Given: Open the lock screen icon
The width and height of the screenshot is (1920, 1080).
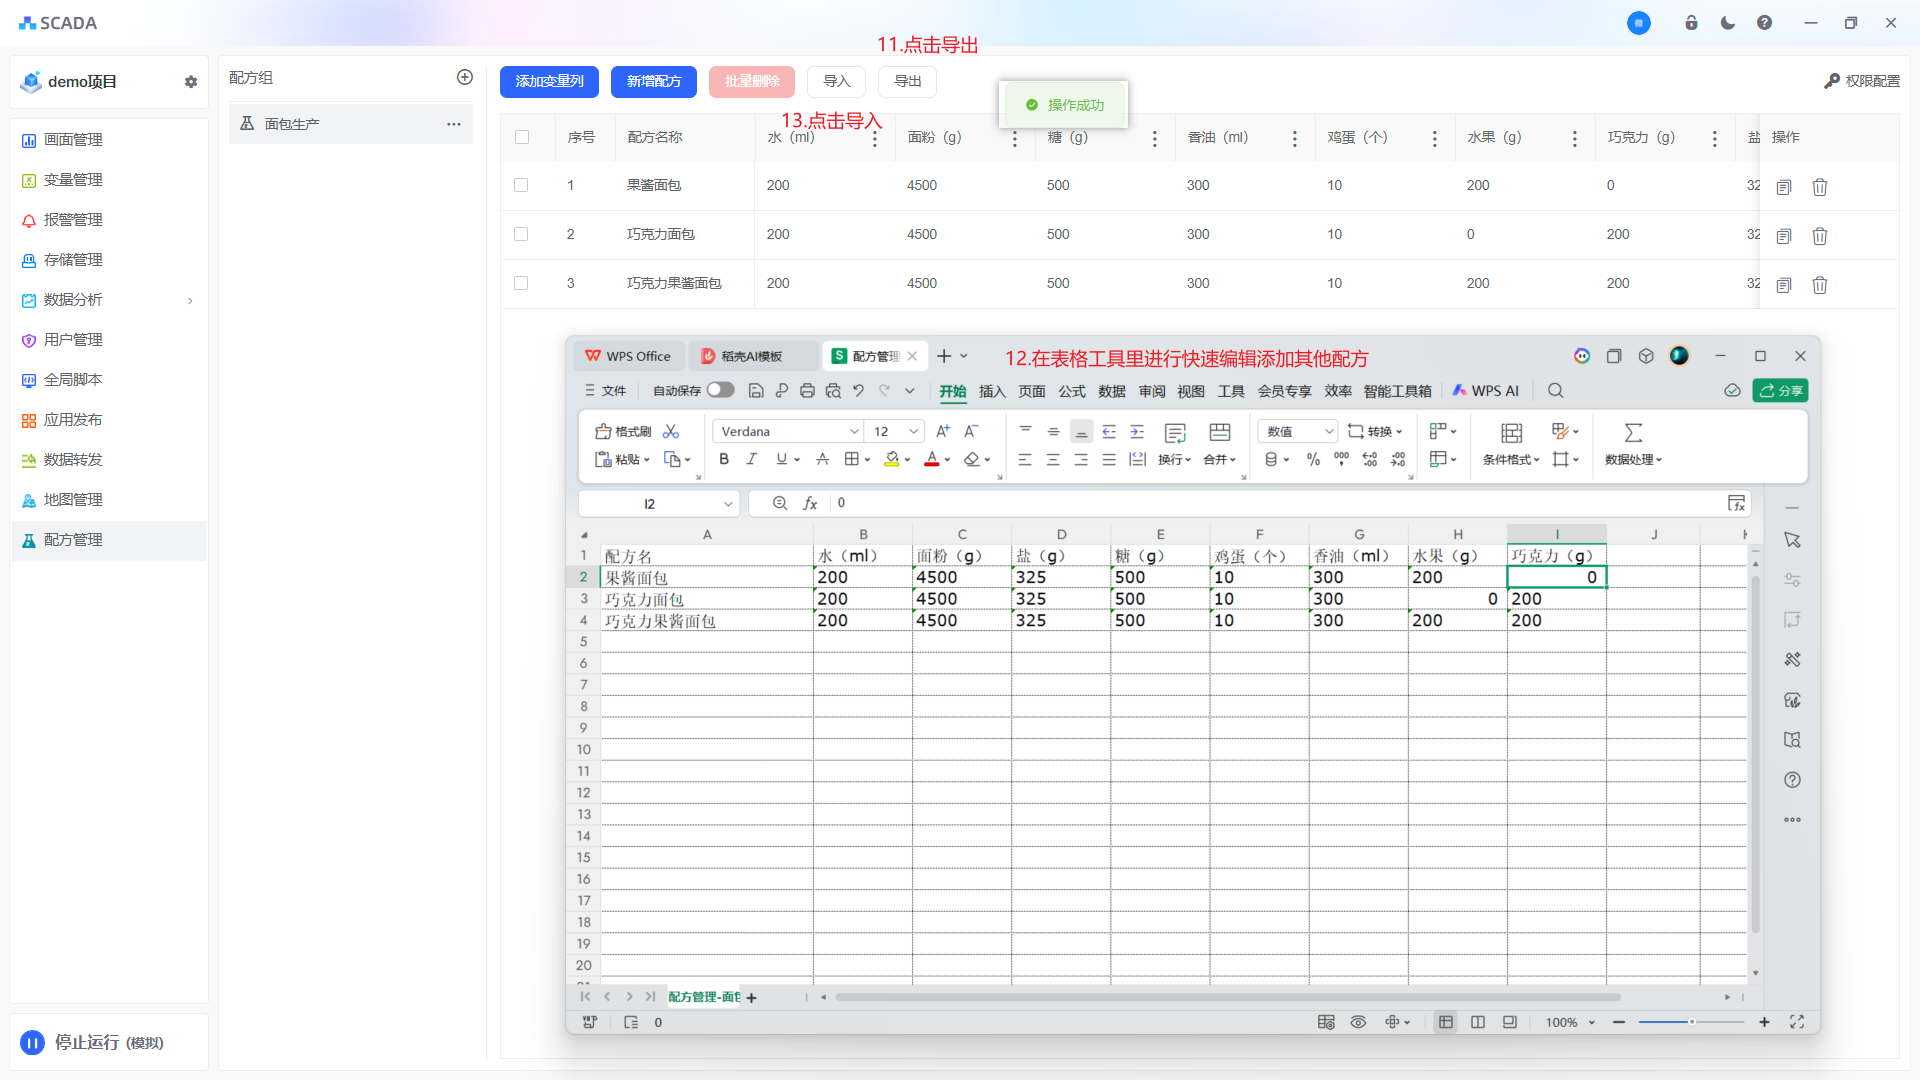Looking at the screenshot, I should 1691,23.
